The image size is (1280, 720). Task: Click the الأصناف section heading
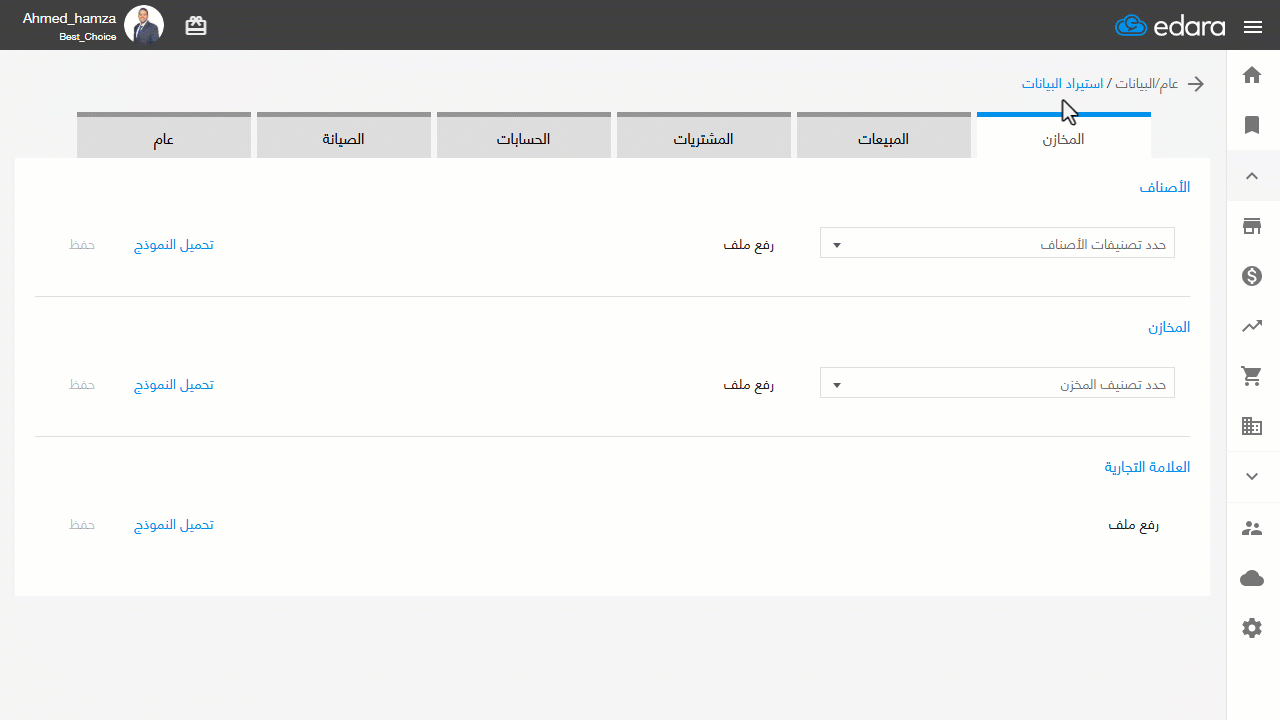click(x=1165, y=187)
